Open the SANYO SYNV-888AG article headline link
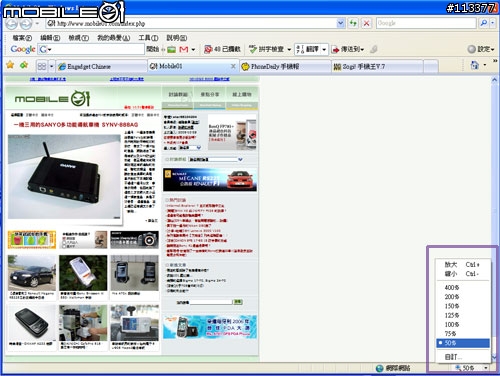Screen dimensions: 500x376 click(x=76, y=125)
